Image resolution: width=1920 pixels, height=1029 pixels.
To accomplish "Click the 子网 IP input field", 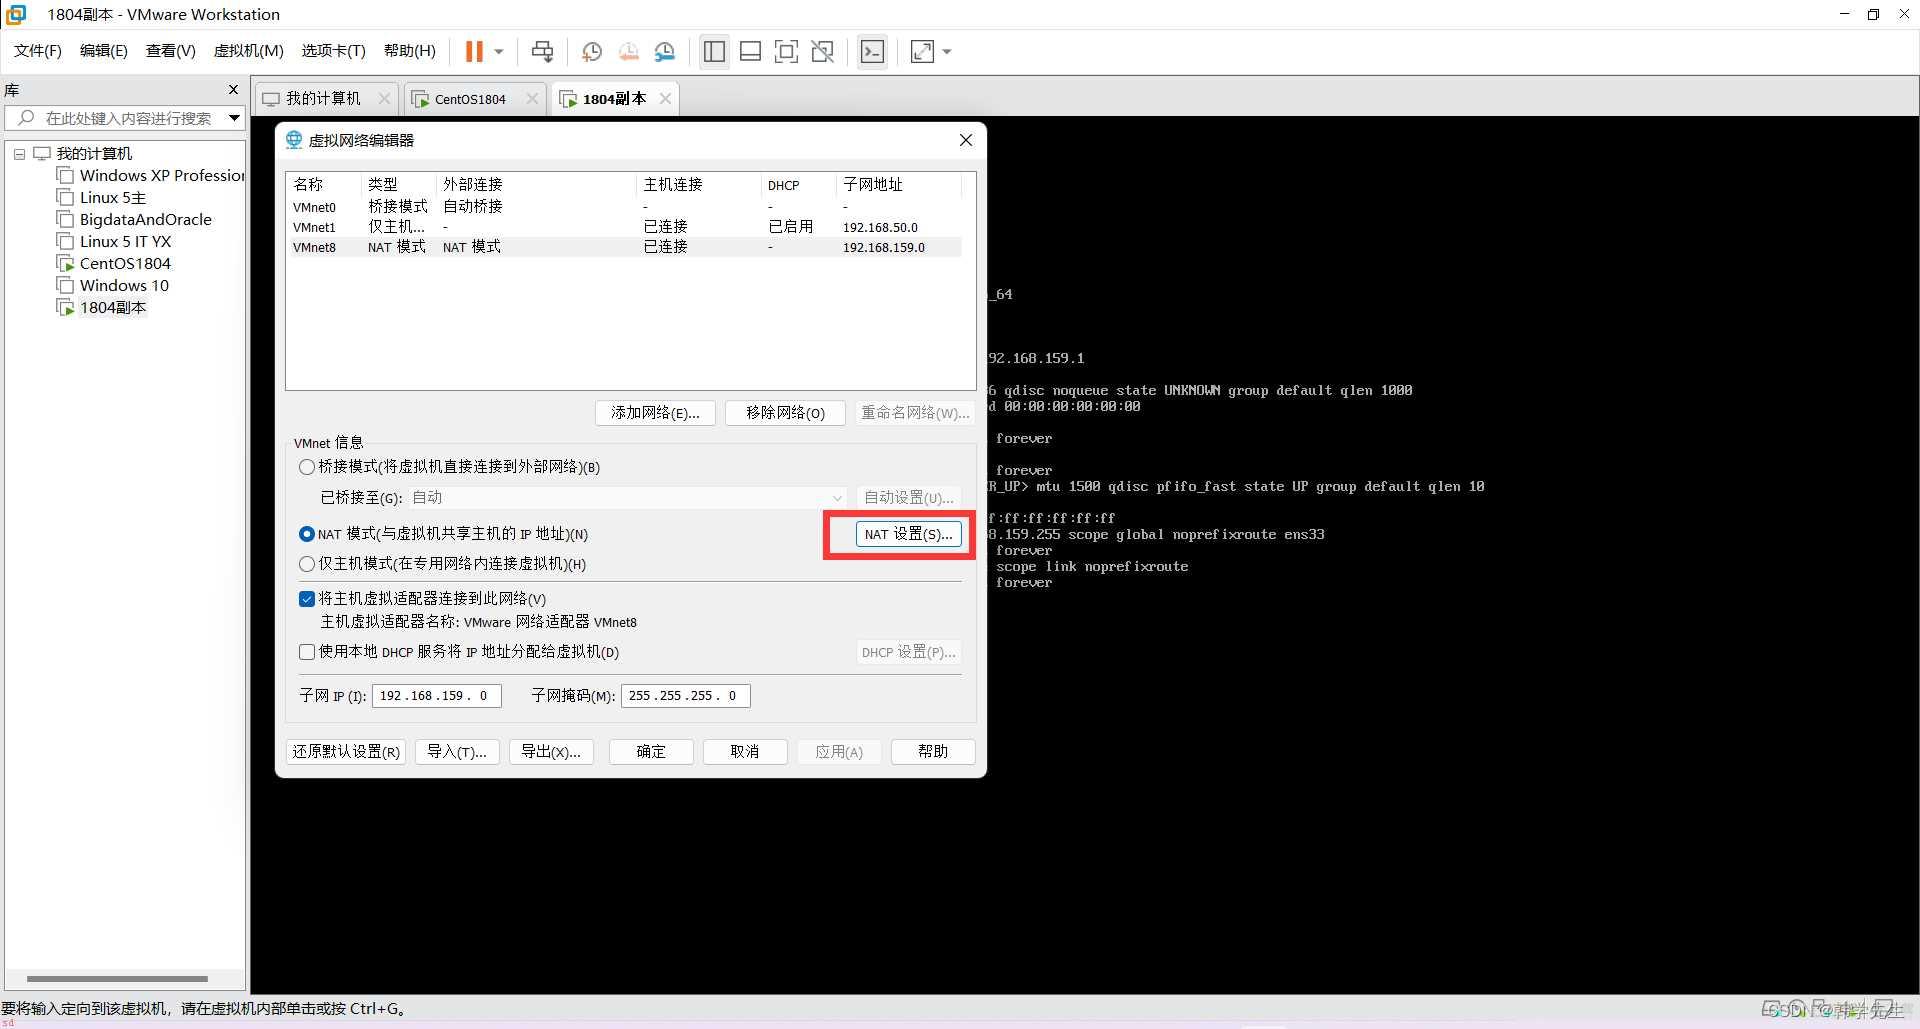I will click(436, 696).
